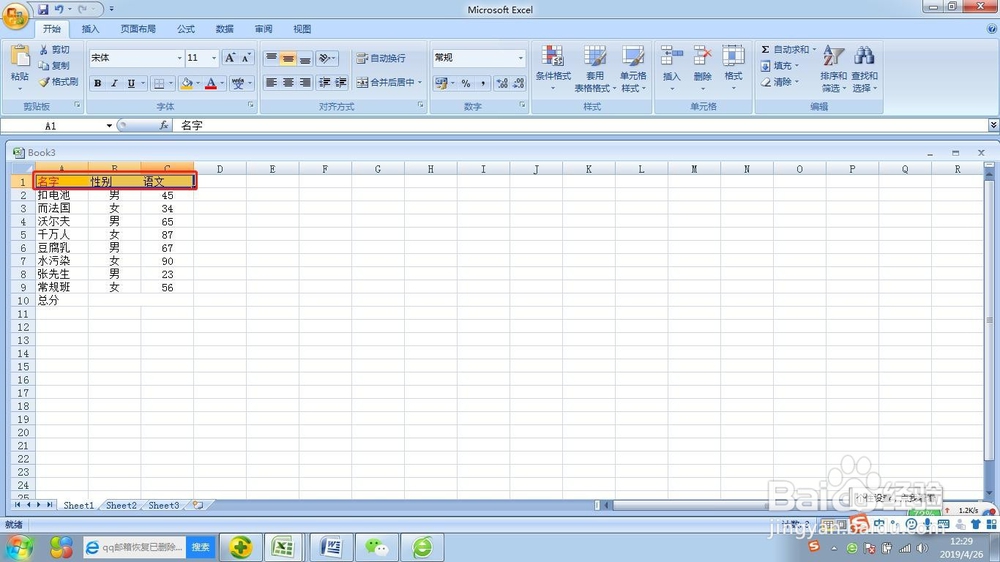1000x562 pixels.
Task: Increase decimal places
Action: click(503, 83)
